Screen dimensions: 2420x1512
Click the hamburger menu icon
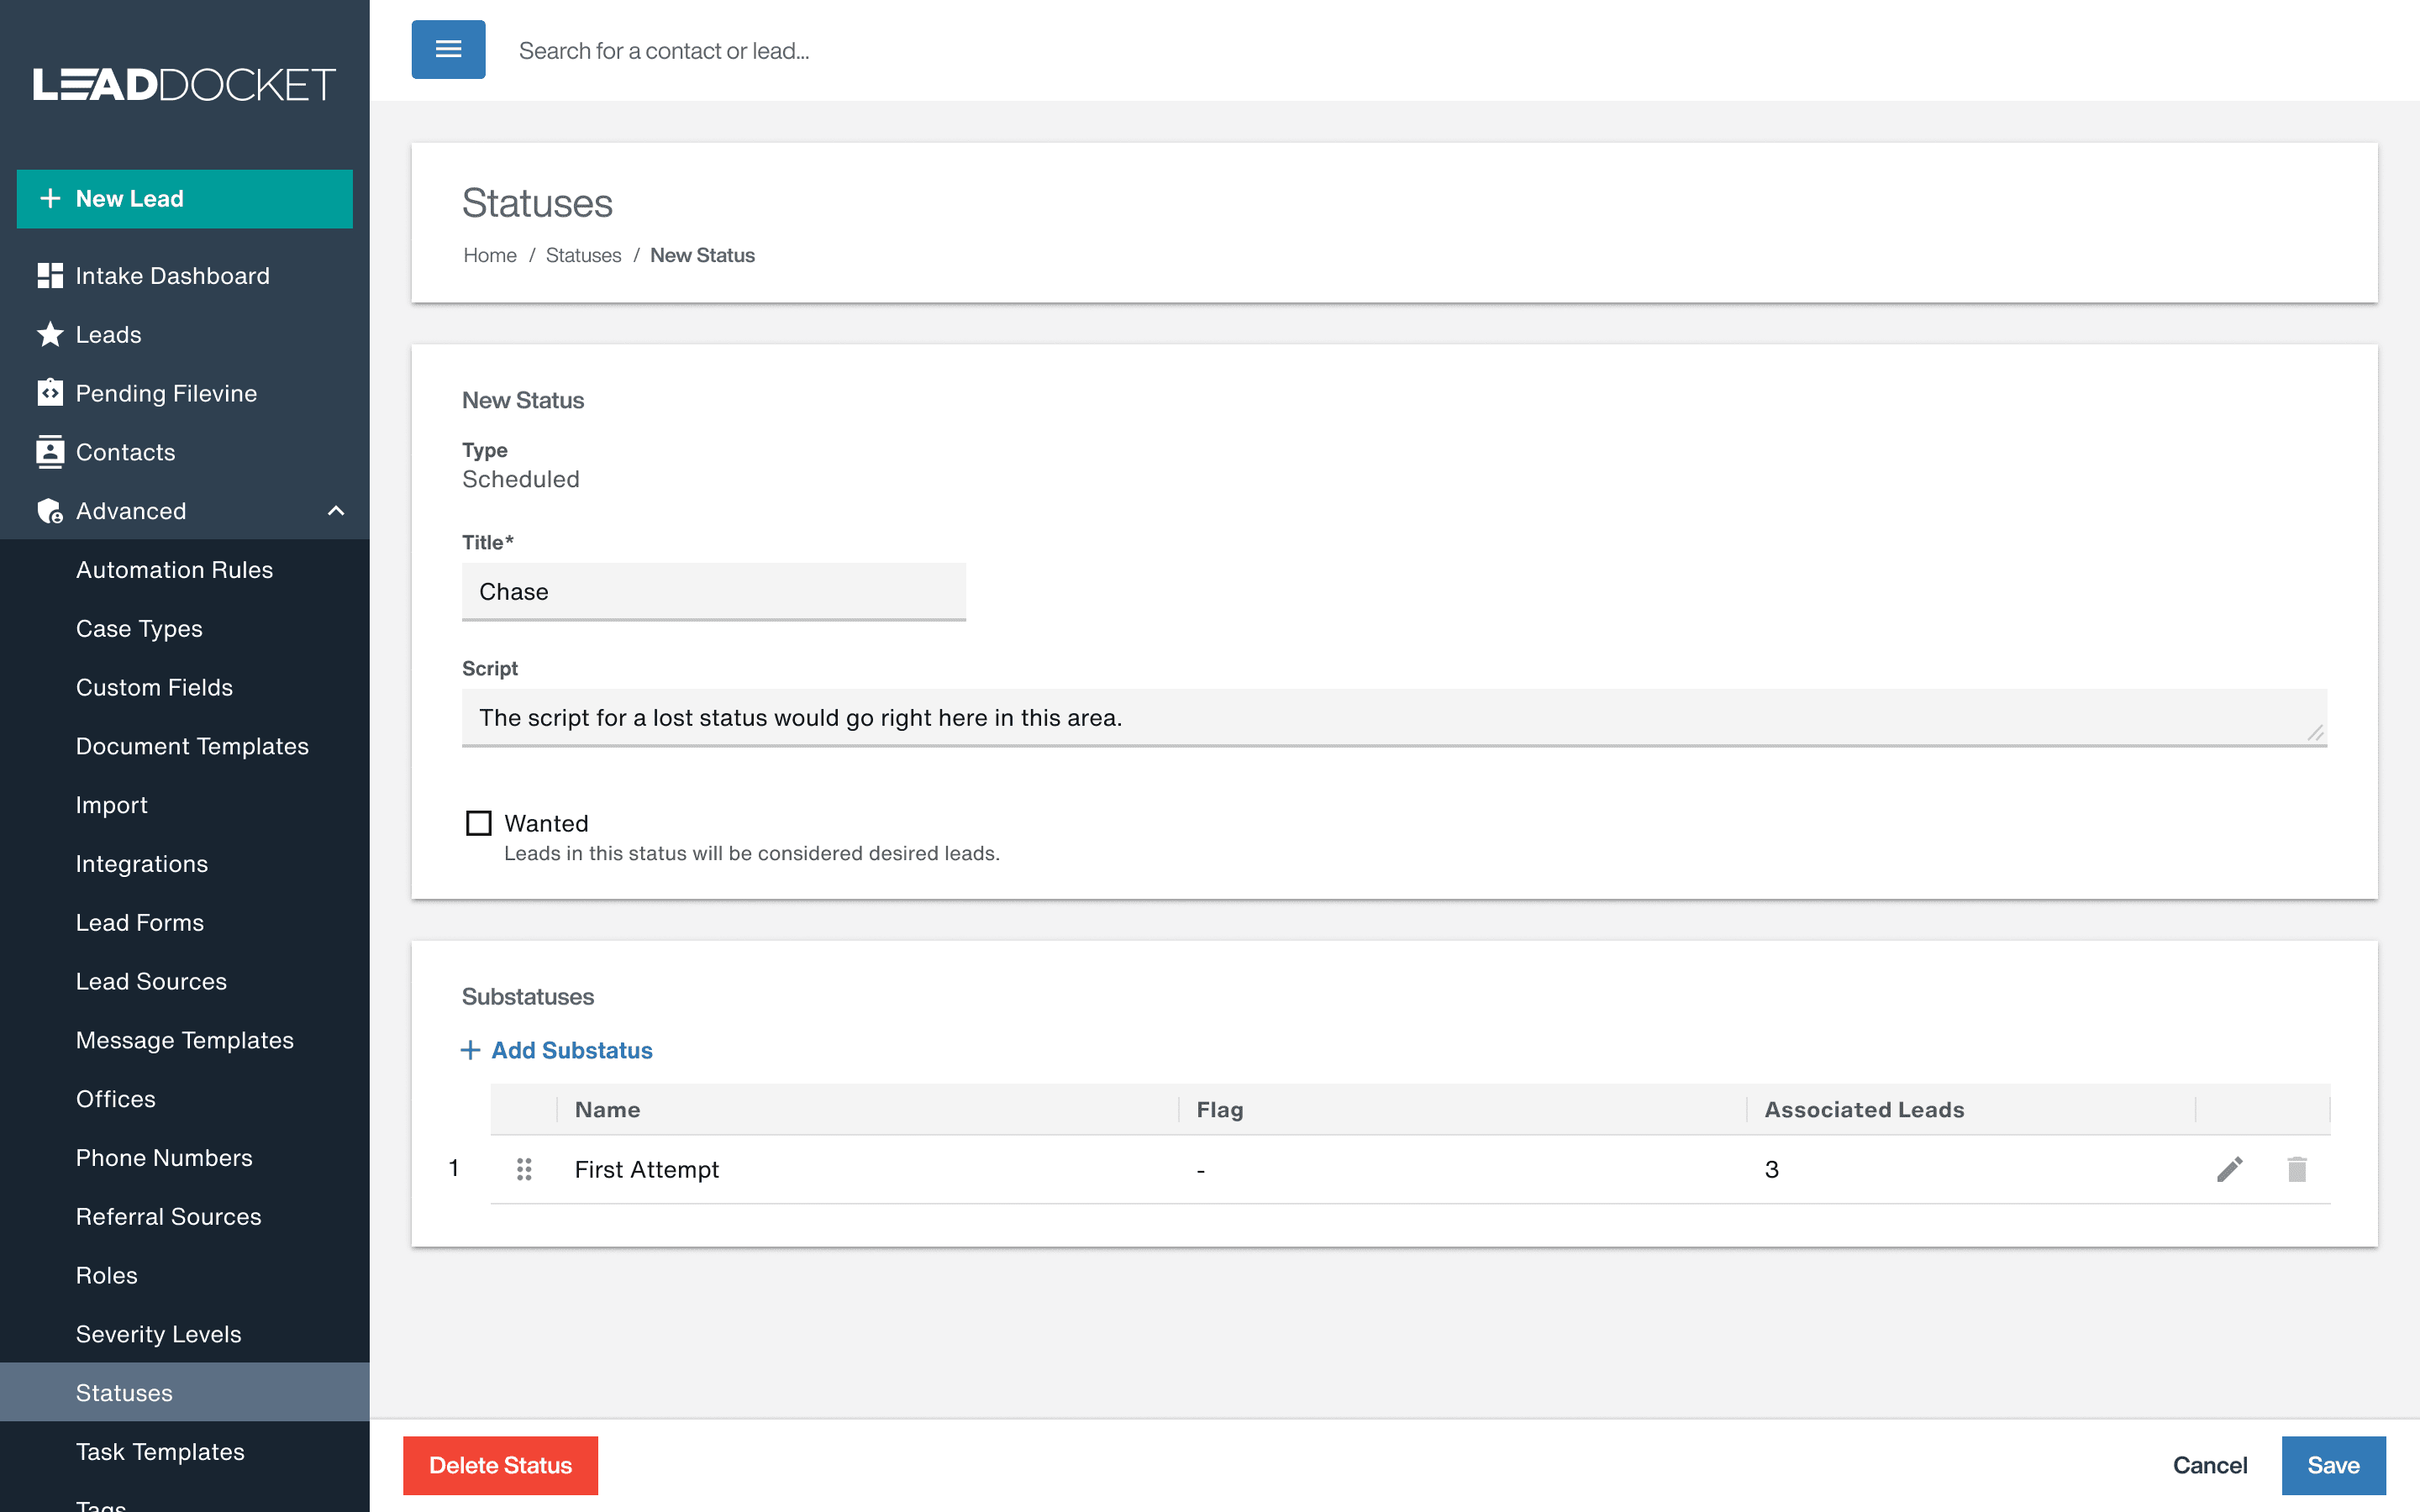tap(448, 49)
